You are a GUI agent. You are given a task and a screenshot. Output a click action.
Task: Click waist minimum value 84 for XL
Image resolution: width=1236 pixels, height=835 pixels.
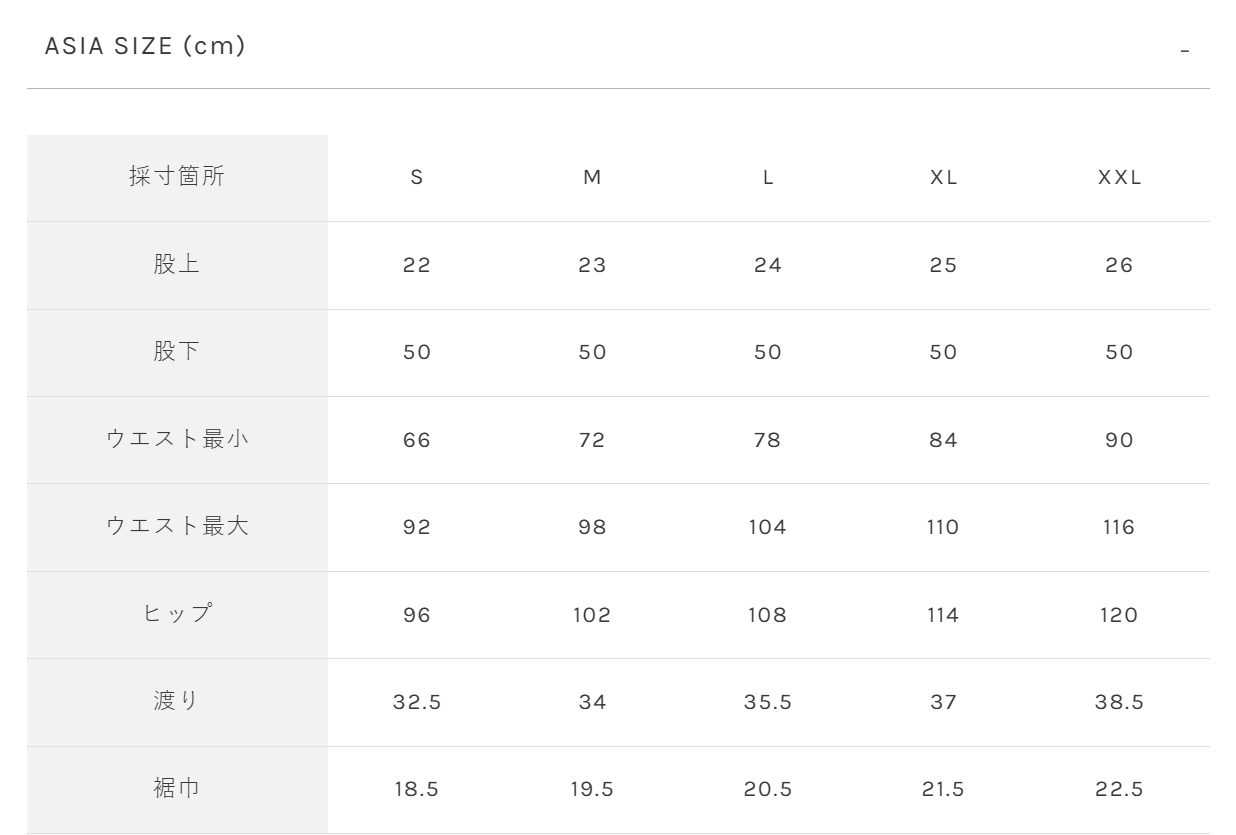(x=943, y=440)
